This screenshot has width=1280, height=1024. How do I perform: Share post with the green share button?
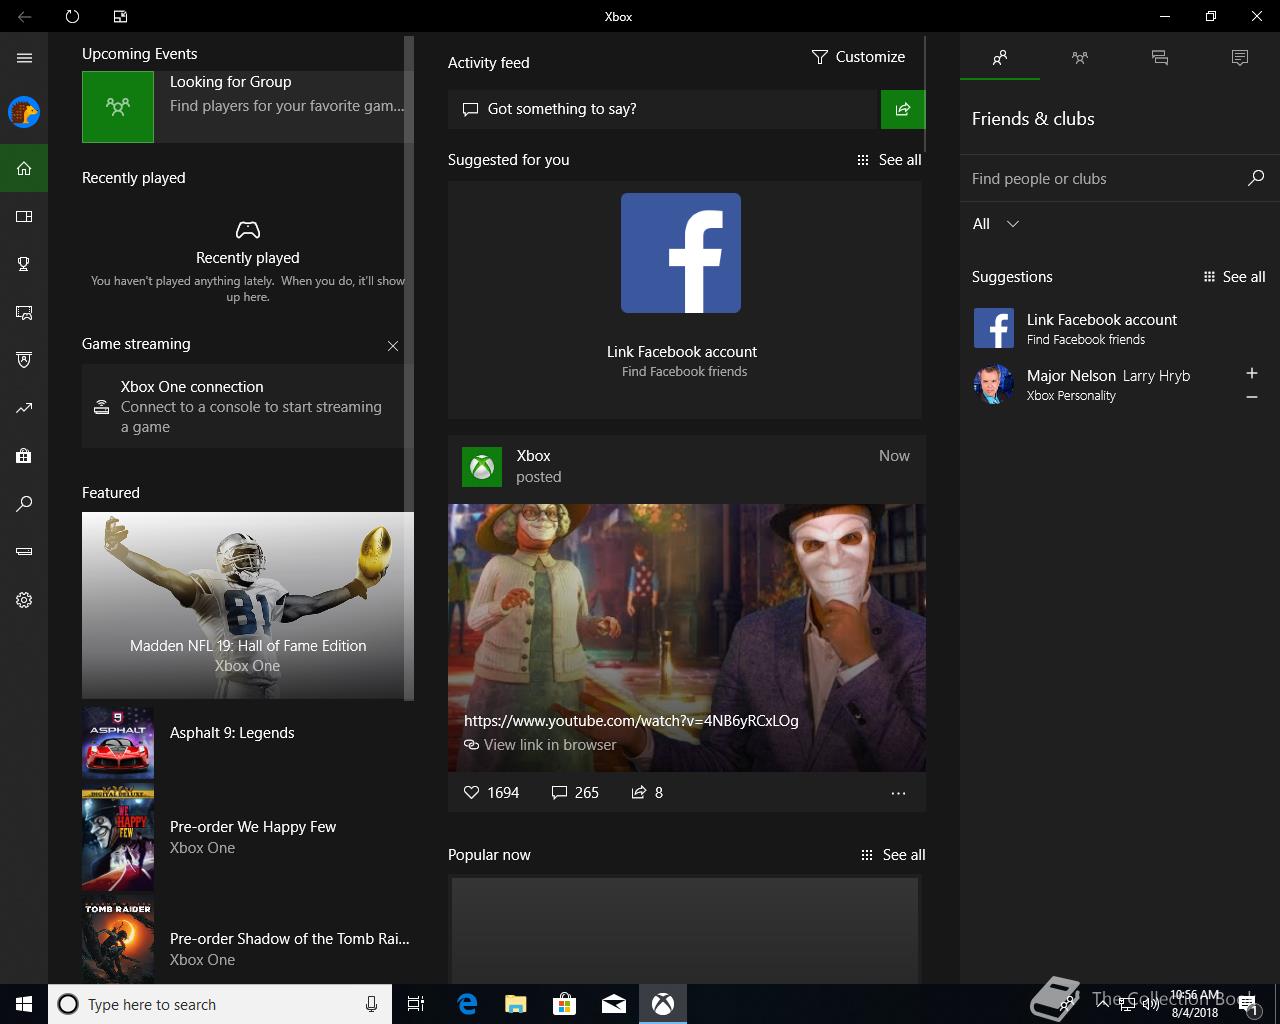pyautogui.click(x=903, y=109)
